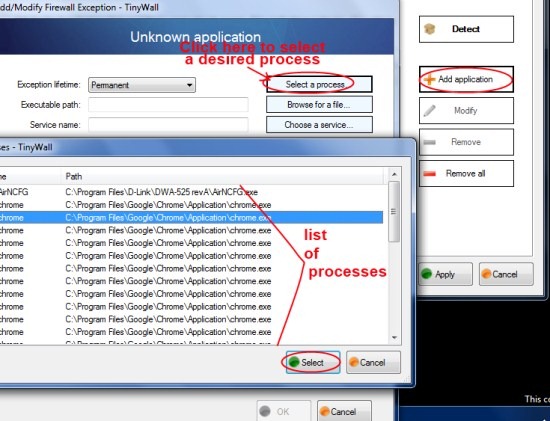Click the orange plus Add application icon
Screen dimensions: 550x421
tap(429, 80)
